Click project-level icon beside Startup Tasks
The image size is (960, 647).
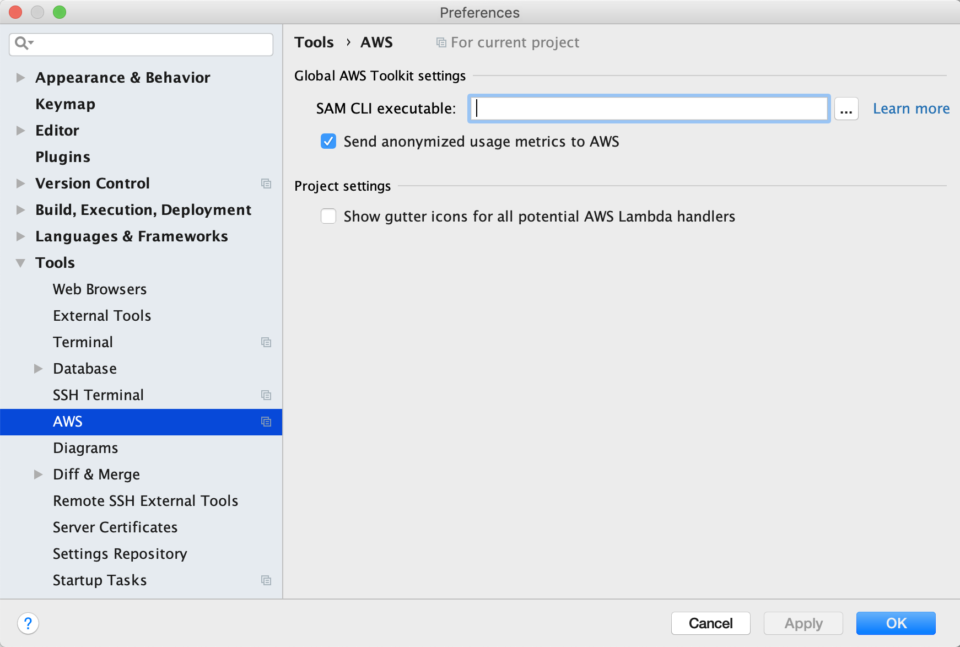[x=266, y=580]
